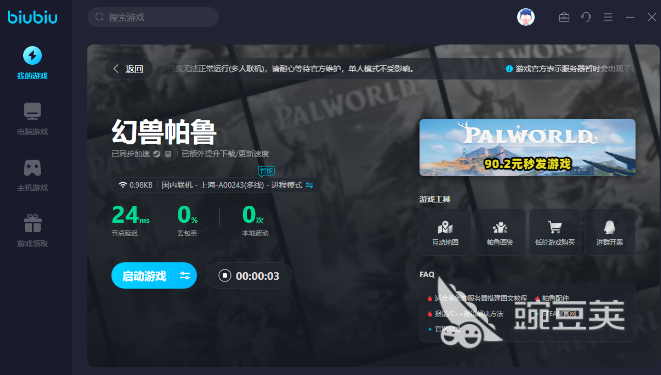Open launch settings sliders beside 启动游戏

coord(185,276)
